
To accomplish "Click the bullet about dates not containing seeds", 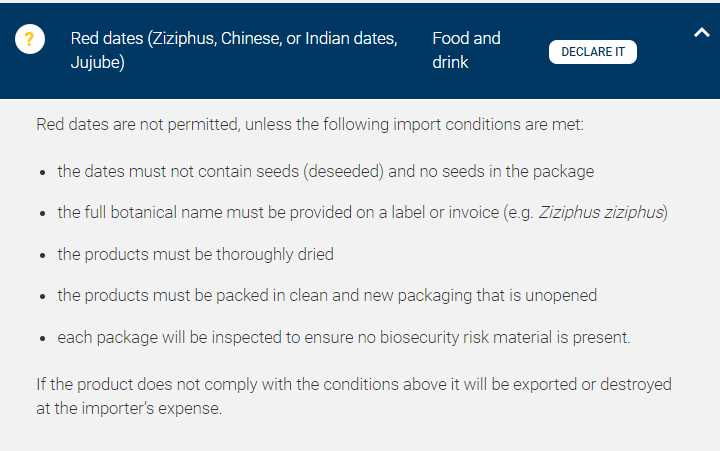I will (x=326, y=171).
